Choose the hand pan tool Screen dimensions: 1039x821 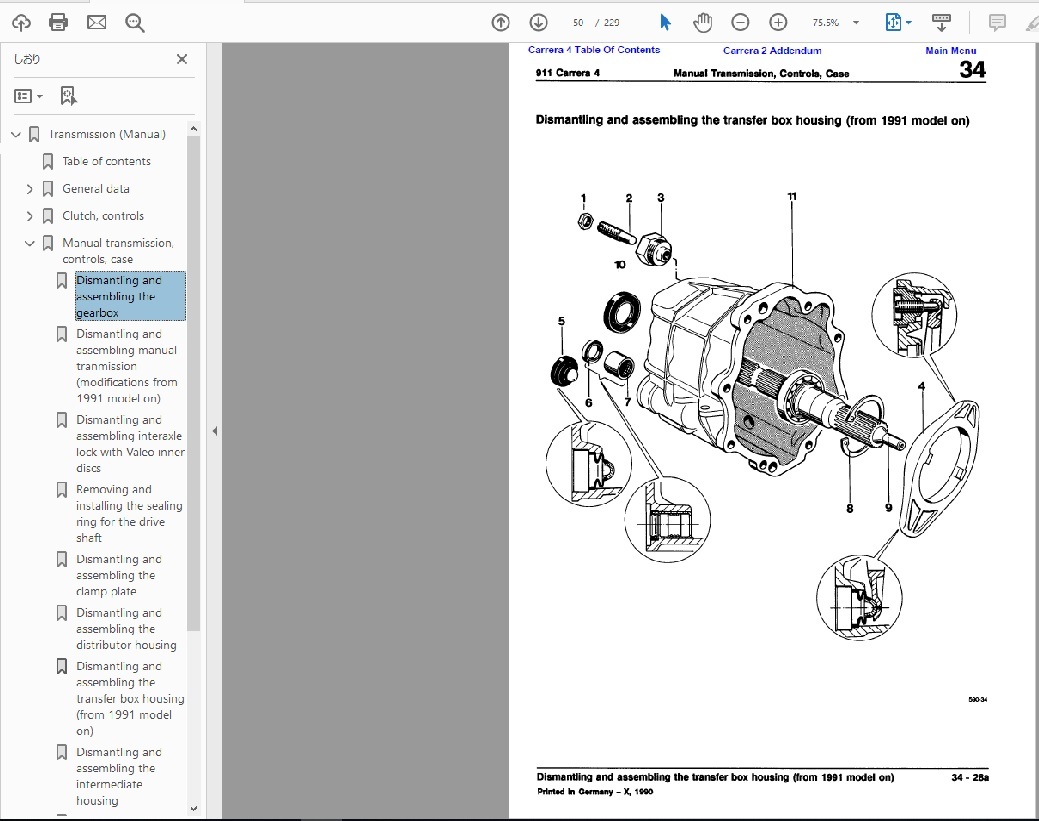[702, 23]
